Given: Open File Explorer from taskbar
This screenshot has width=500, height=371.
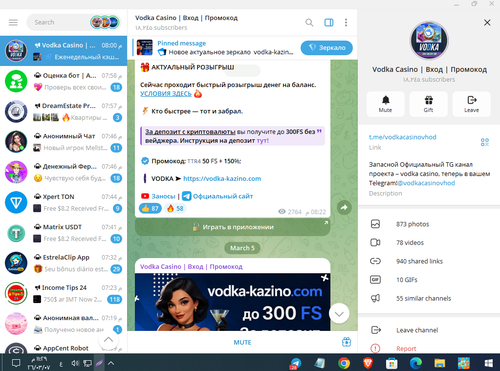Looking at the screenshot, I should (440, 363).
